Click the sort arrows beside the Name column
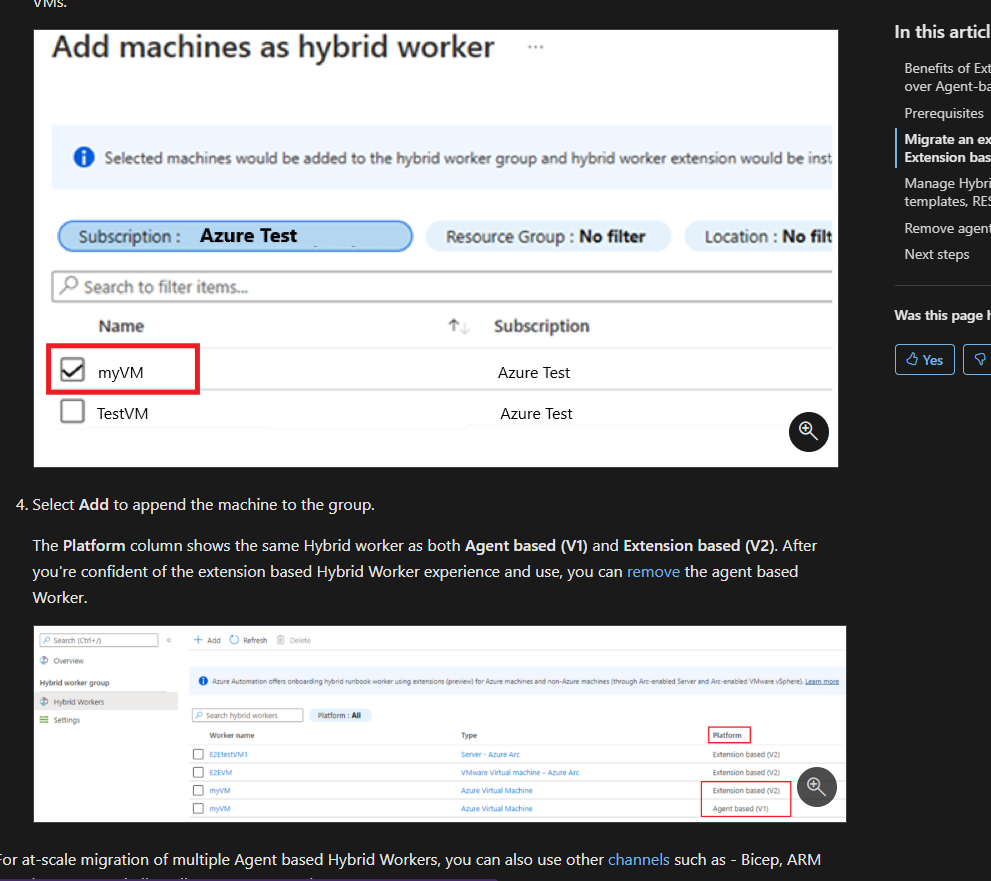Screen dimensions: 991x881 tap(459, 326)
